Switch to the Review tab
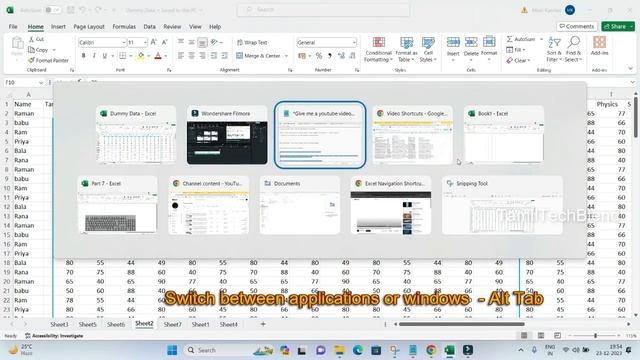 pos(172,27)
